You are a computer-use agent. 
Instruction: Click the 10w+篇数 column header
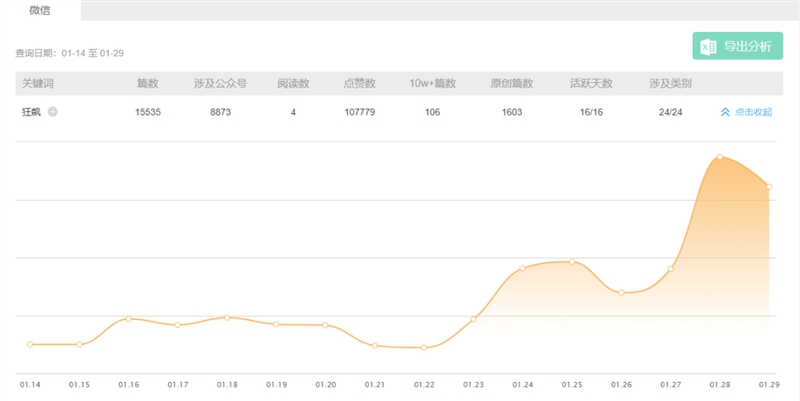(x=432, y=83)
